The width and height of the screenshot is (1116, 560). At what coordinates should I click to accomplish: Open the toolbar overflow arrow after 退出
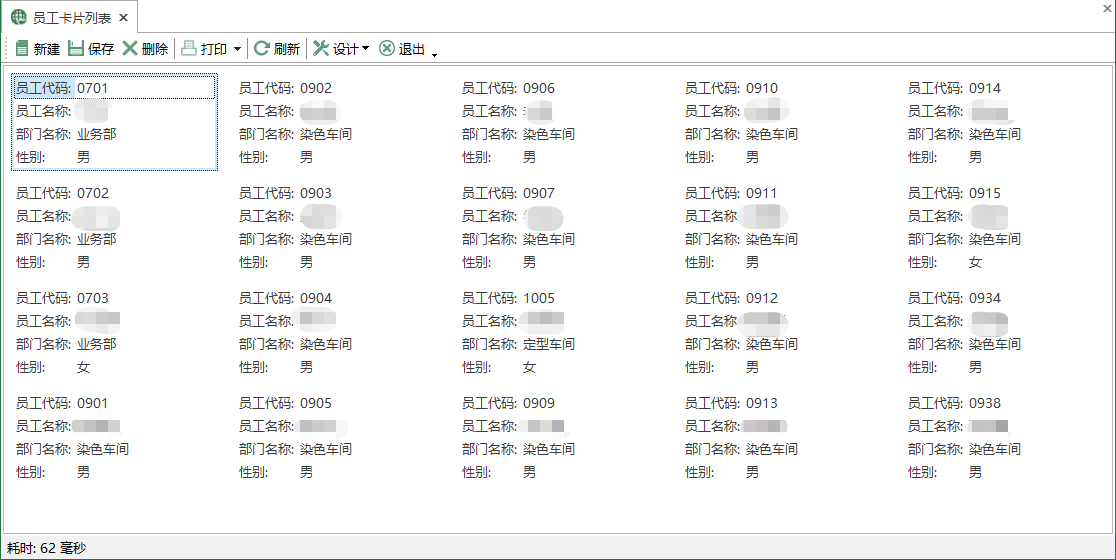tap(434, 54)
